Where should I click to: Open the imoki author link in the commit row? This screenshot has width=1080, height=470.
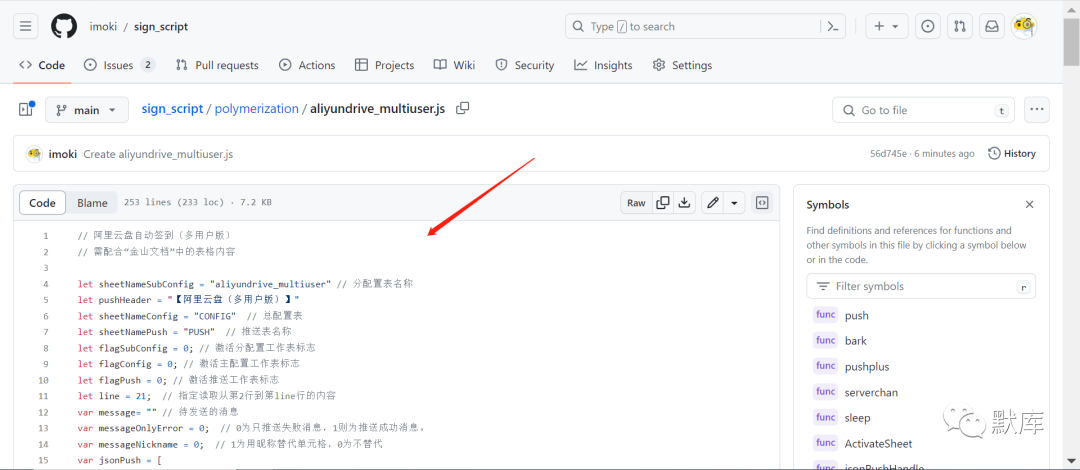coord(63,154)
